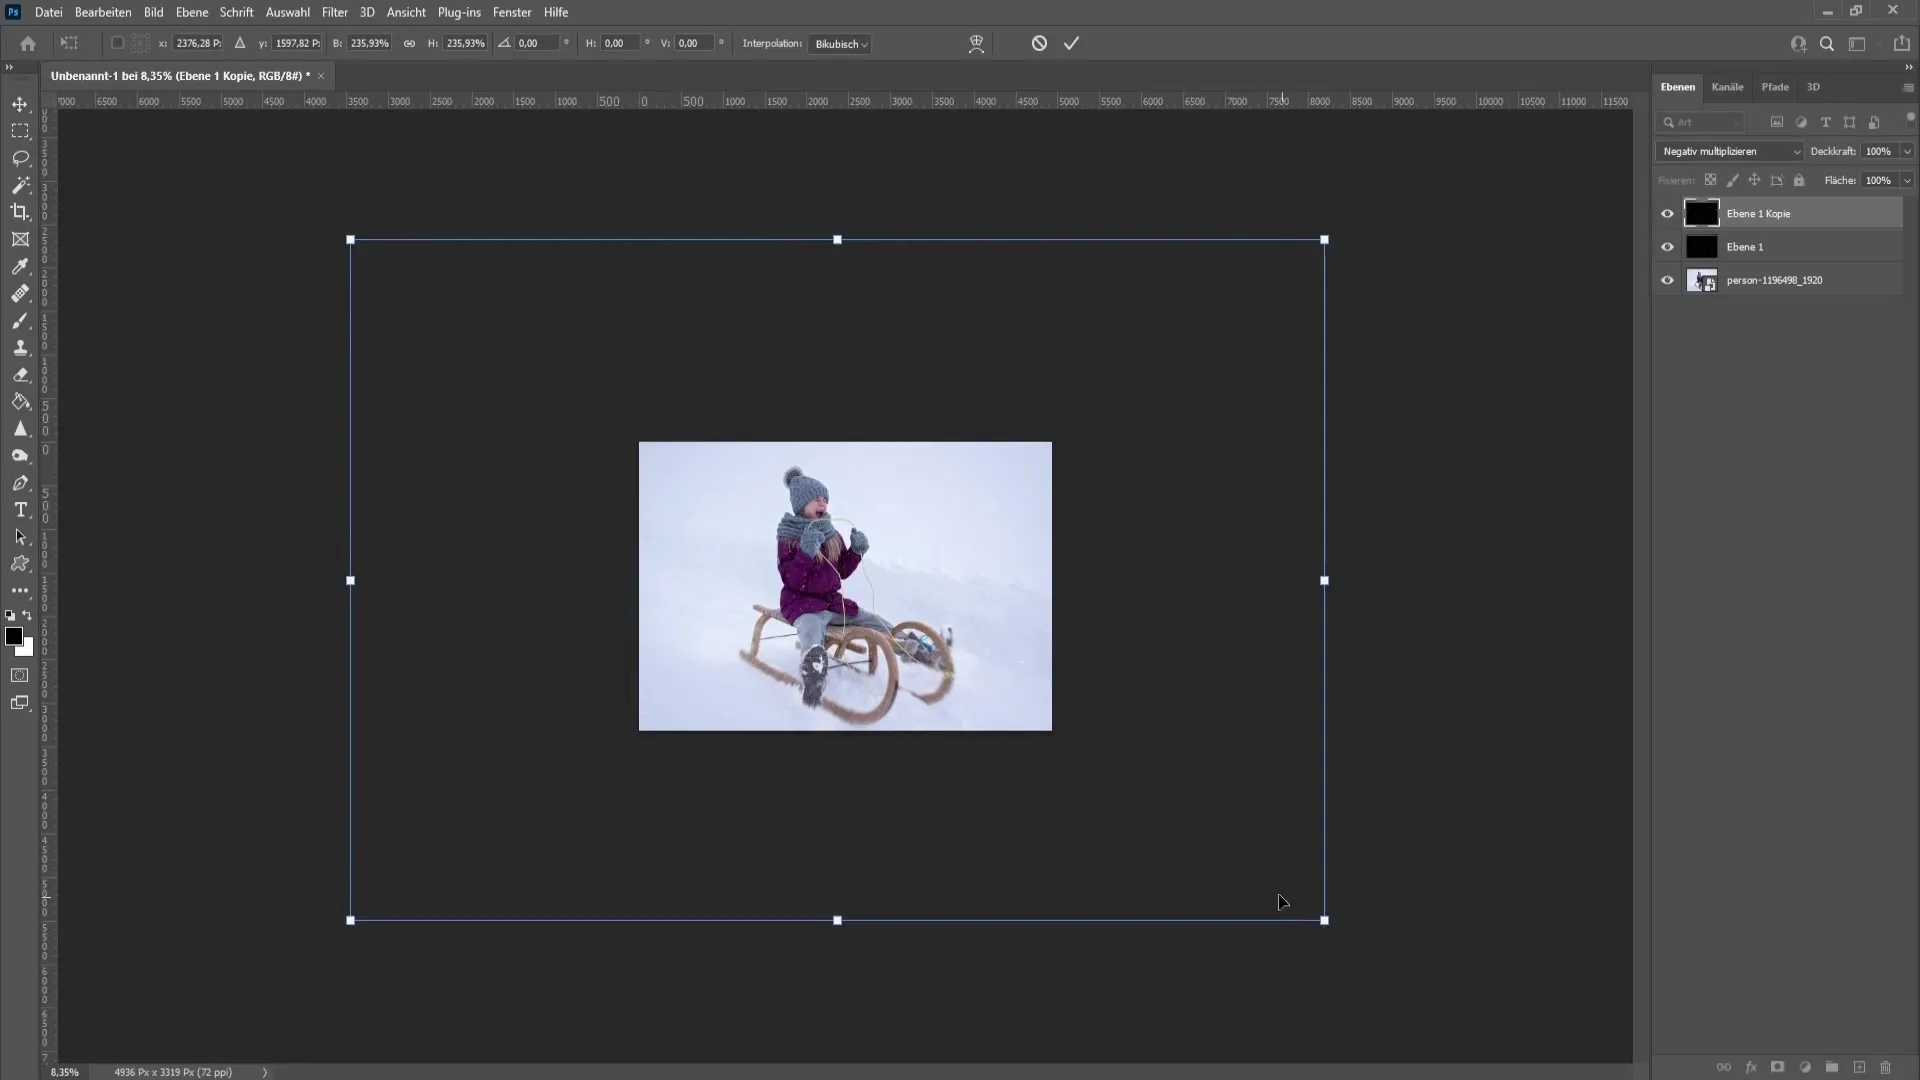Select the Clone Stamp tool
Screen dimensions: 1920x1080
(21, 347)
